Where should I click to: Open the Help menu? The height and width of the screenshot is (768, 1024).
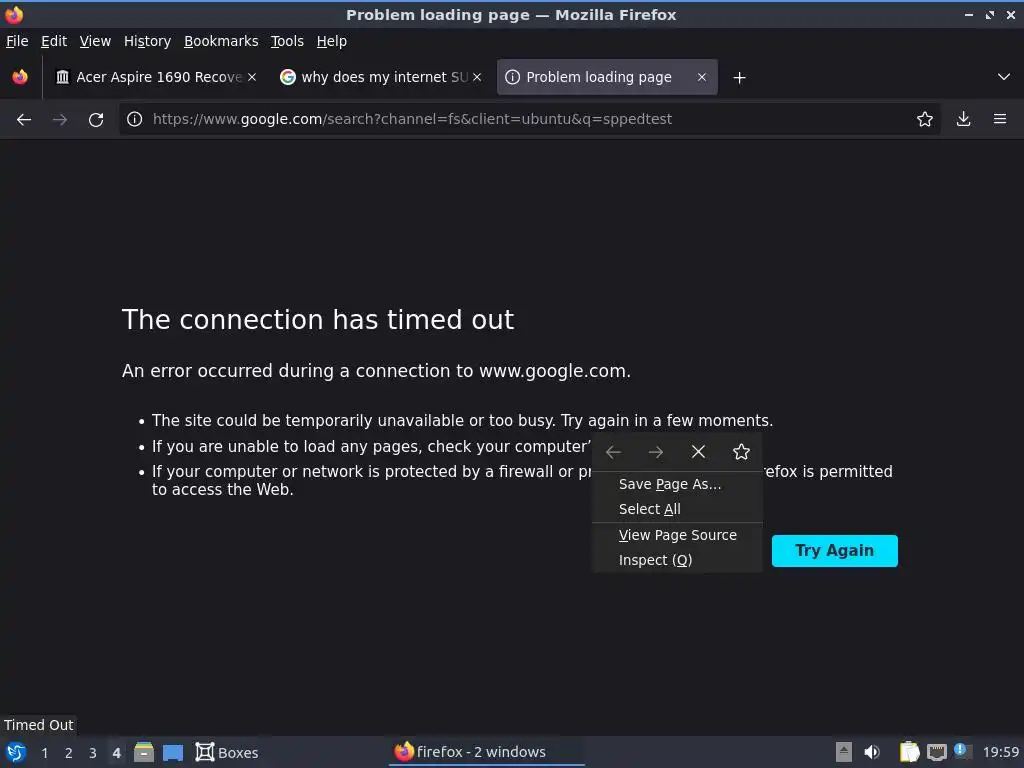pyautogui.click(x=332, y=41)
